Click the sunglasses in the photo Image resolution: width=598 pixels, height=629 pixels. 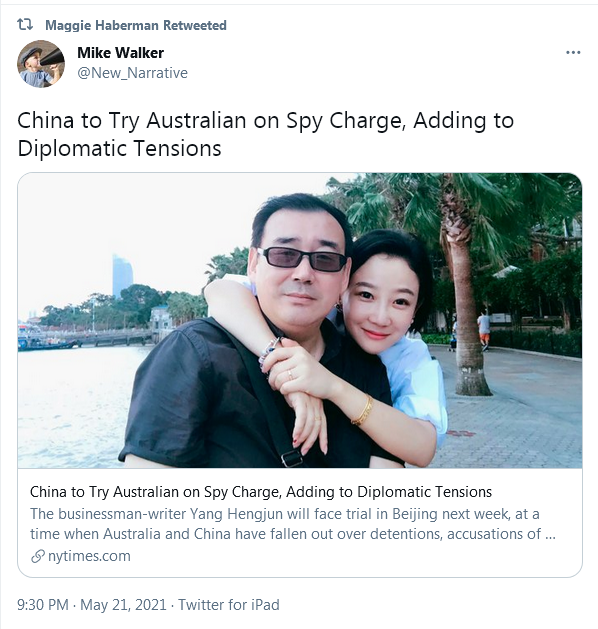303,259
